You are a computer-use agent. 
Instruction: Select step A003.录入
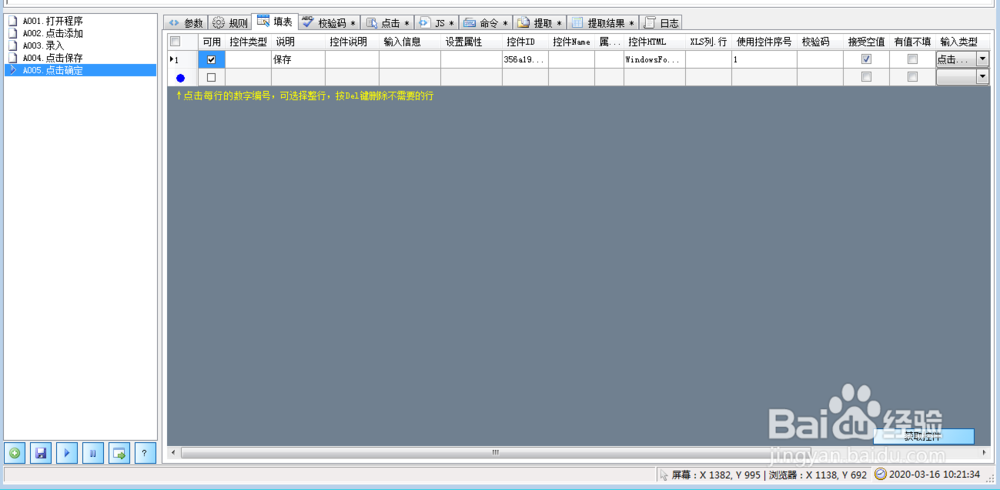43,45
